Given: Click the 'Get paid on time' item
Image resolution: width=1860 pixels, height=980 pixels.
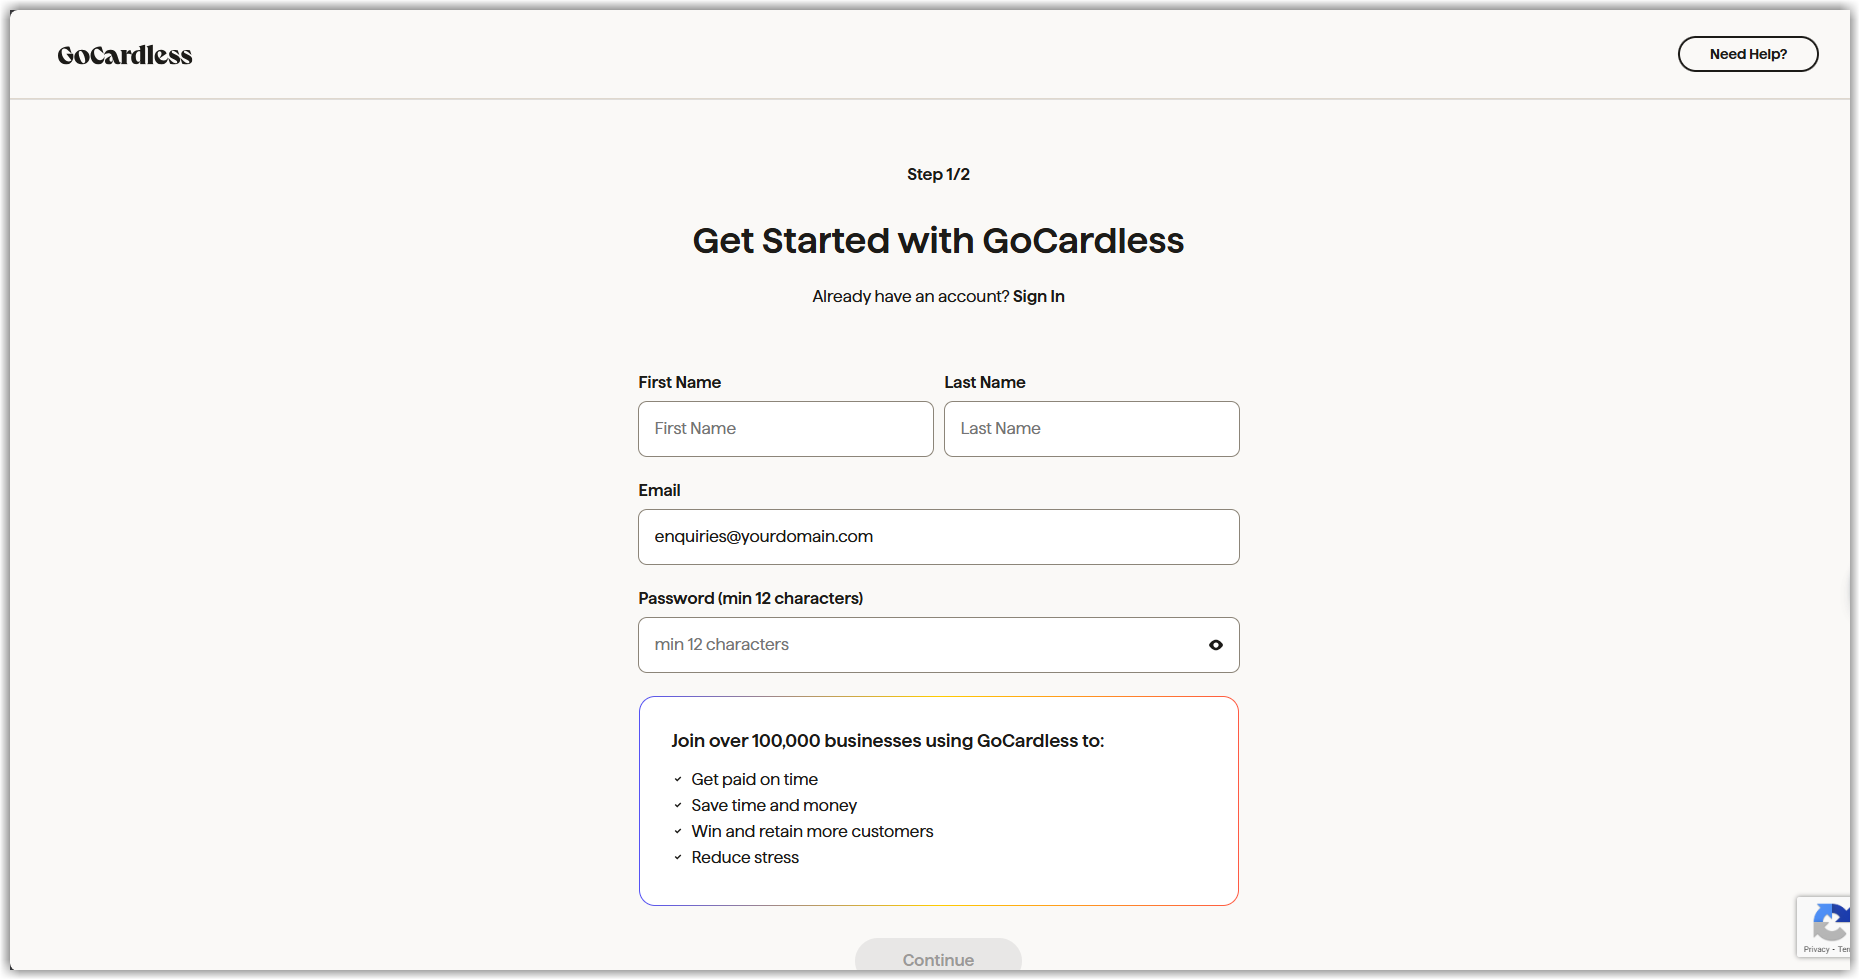Looking at the screenshot, I should tap(754, 779).
